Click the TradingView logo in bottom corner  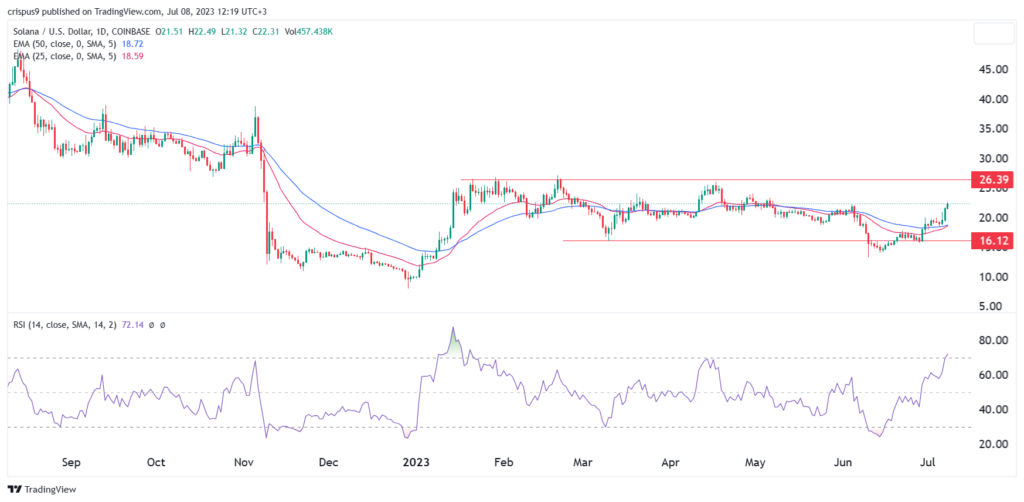pyautogui.click(x=45, y=489)
